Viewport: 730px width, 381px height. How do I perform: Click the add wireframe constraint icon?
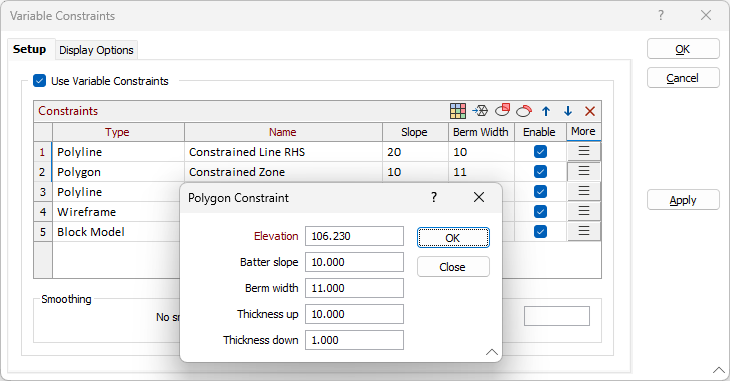[480, 111]
